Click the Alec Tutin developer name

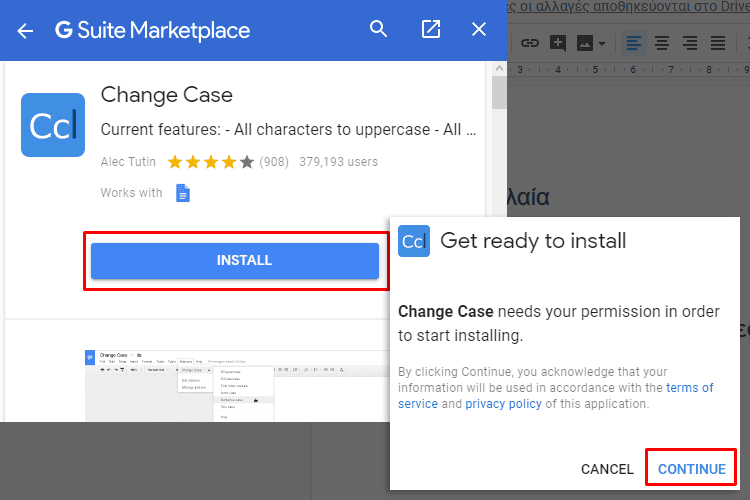tap(128, 162)
